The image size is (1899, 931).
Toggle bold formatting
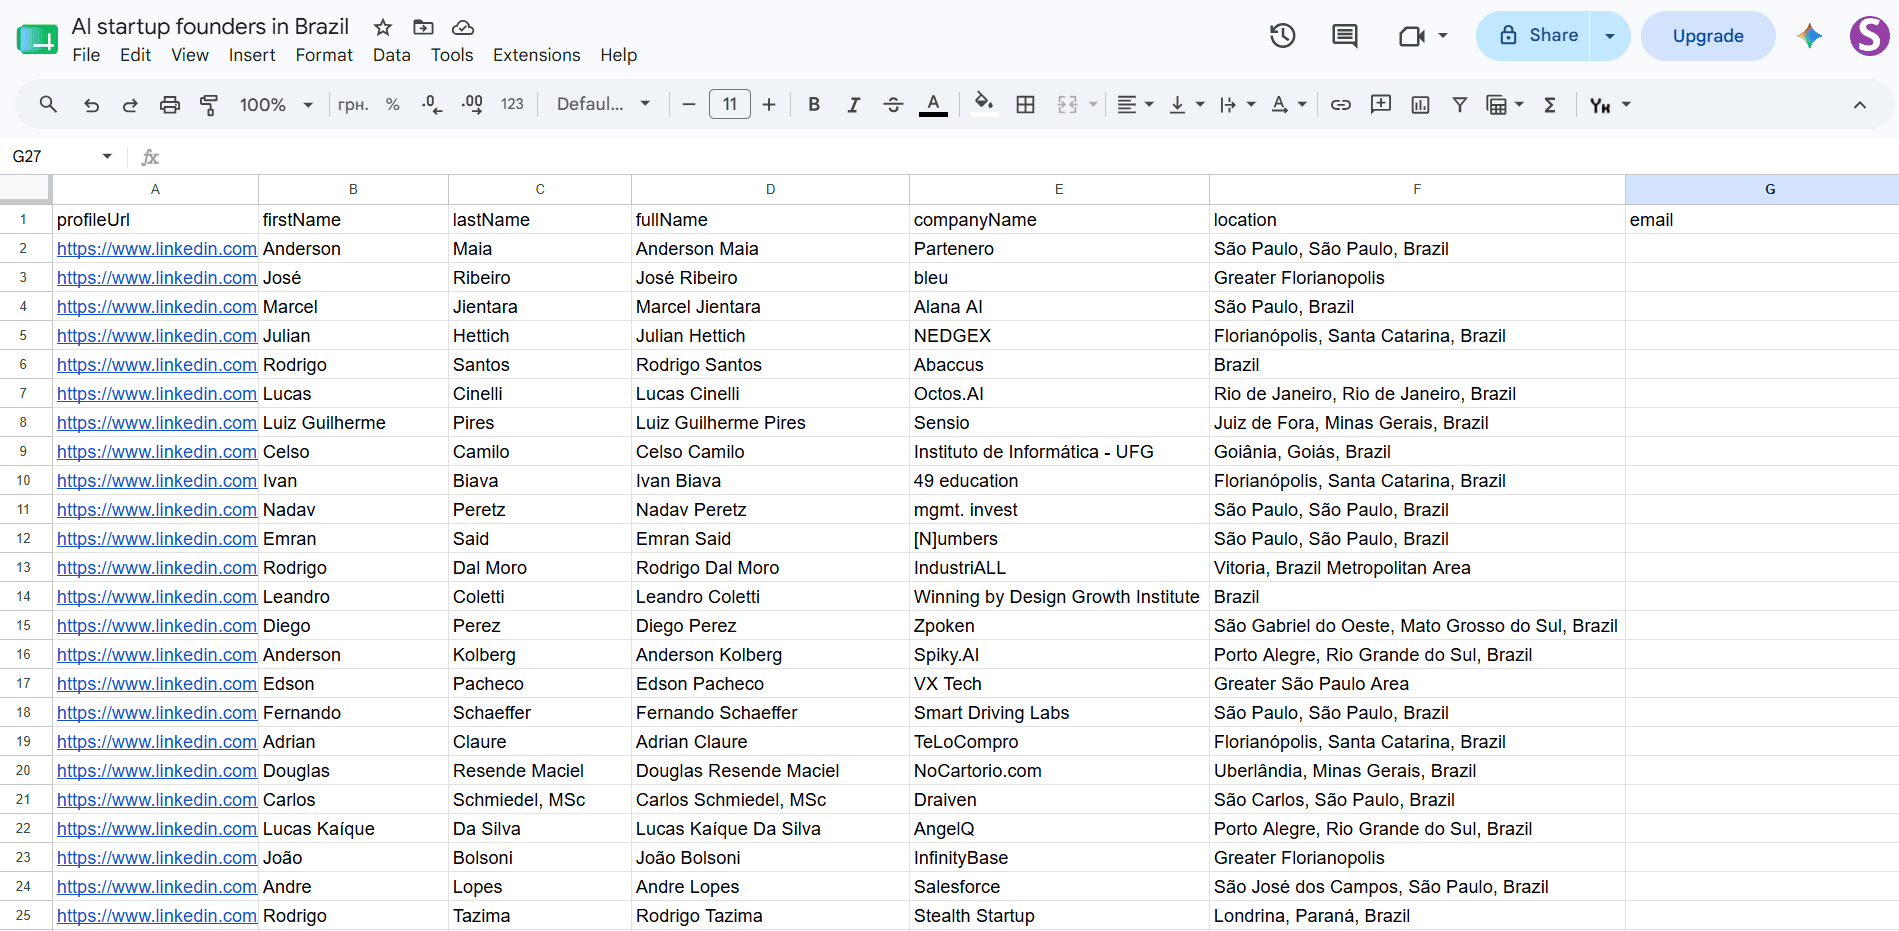[814, 105]
